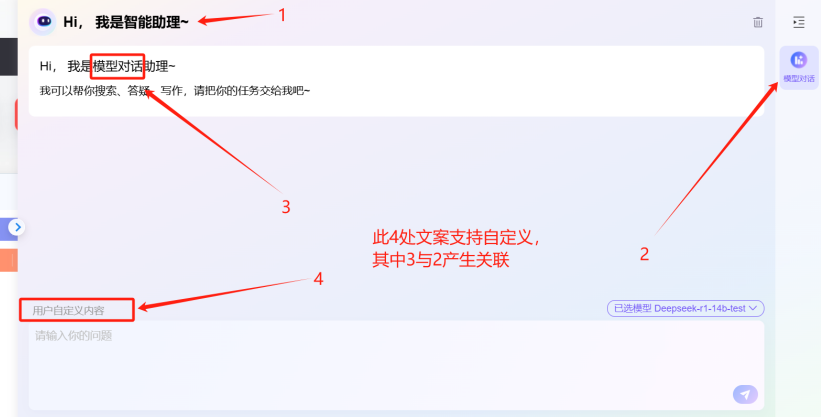This screenshot has height=417, width=821.
Task: Click the robot avatar in the header
Action: pos(43,22)
